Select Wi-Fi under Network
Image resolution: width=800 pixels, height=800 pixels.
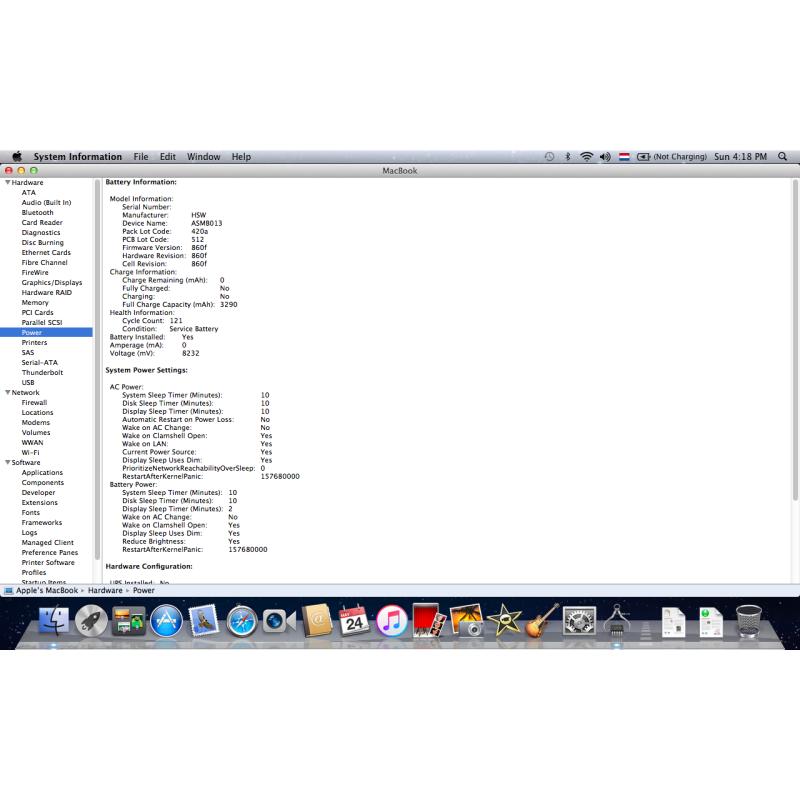[30, 452]
